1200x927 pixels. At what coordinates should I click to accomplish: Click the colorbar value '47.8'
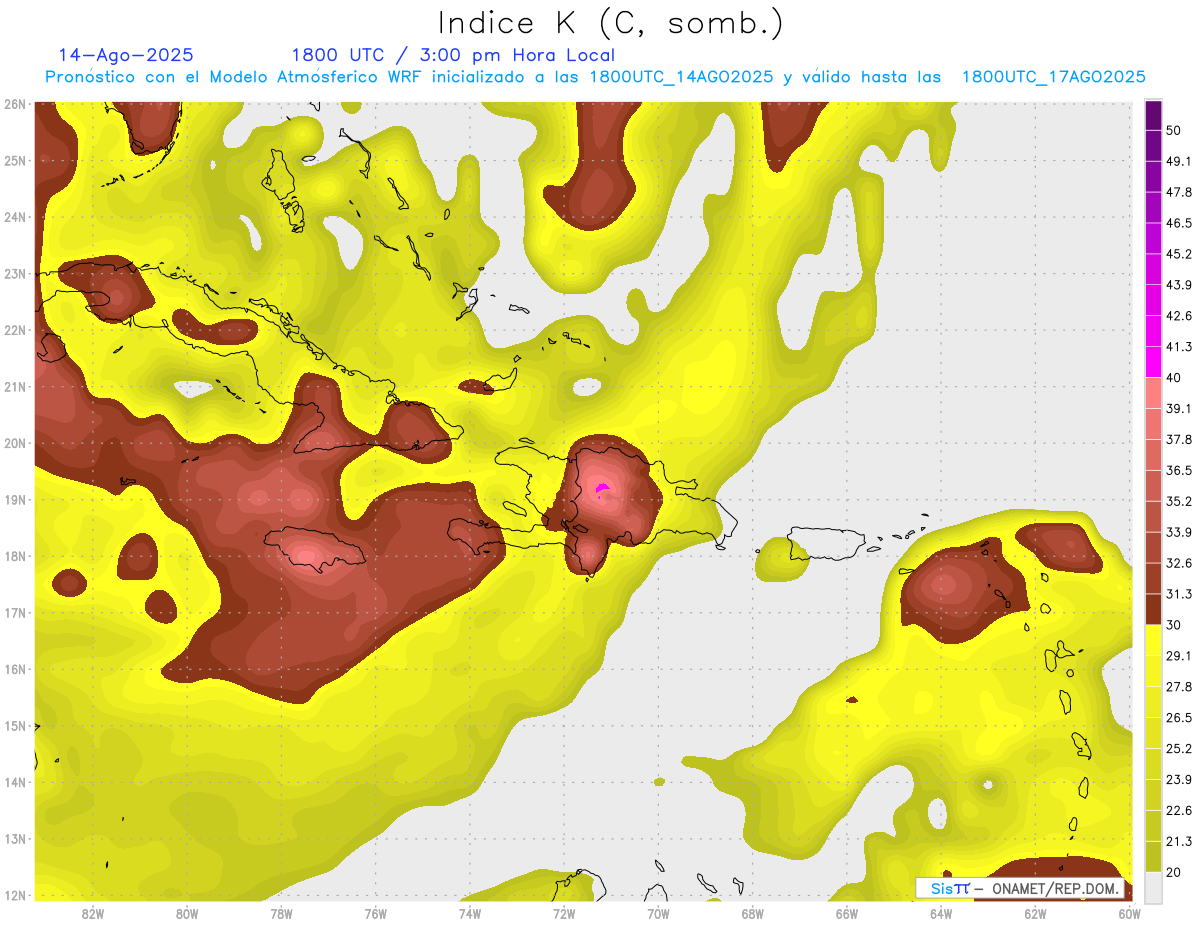click(1179, 192)
